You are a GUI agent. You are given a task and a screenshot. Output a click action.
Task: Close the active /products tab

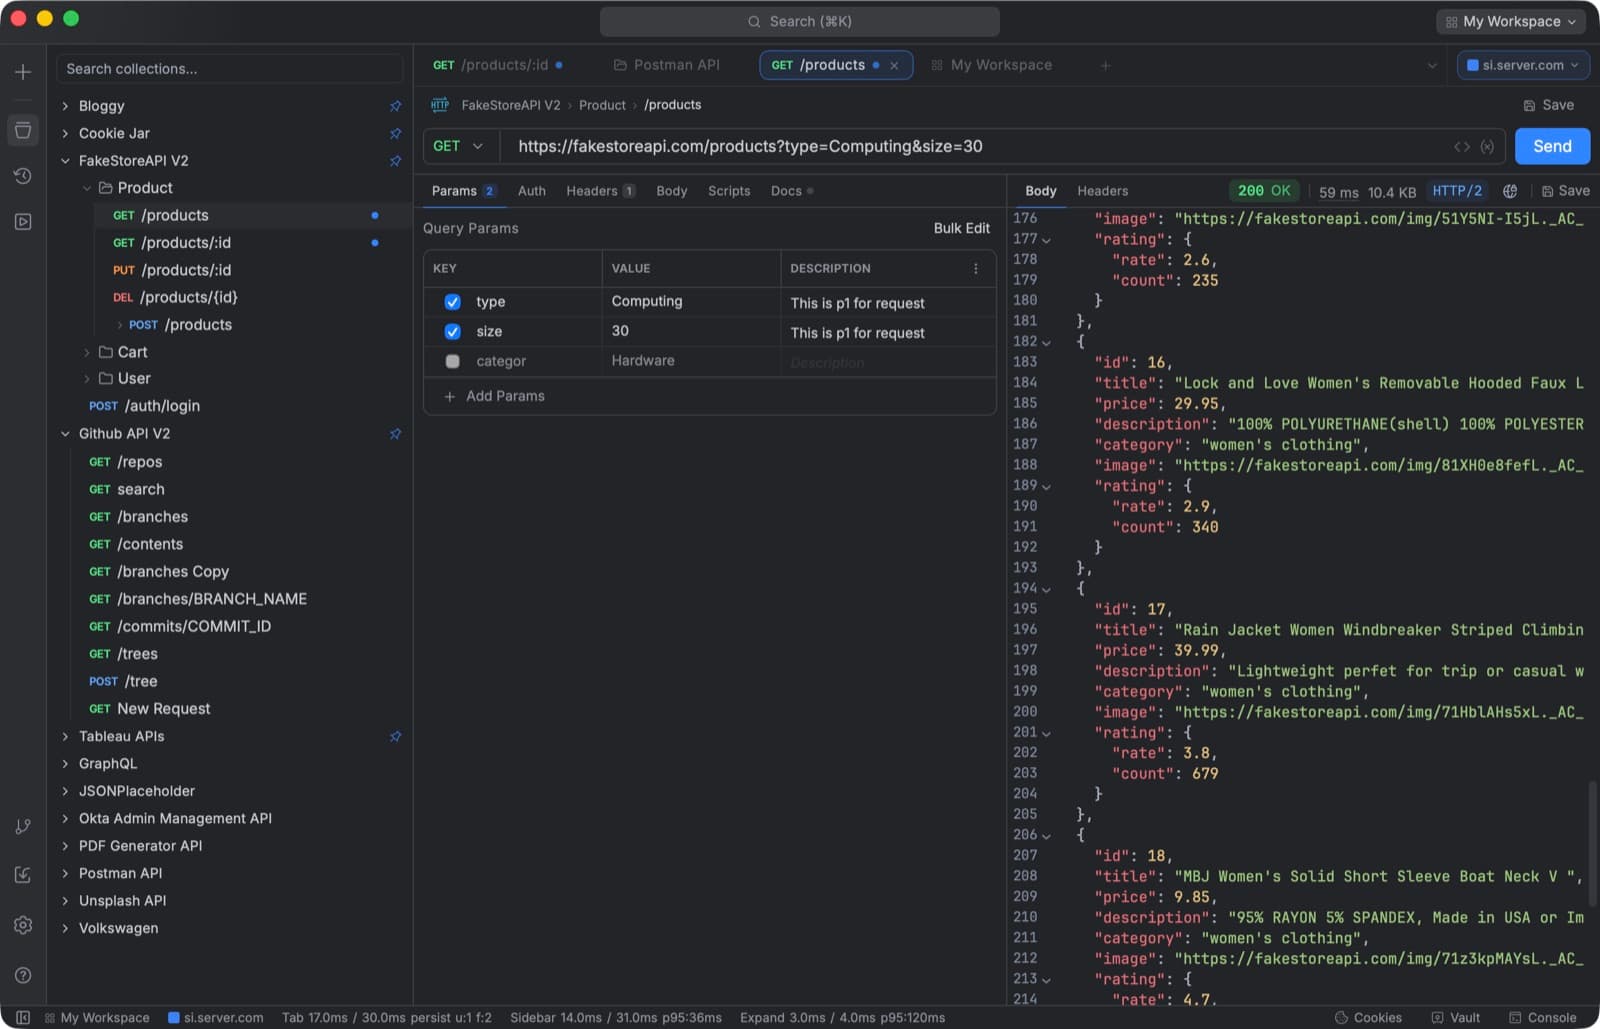point(894,66)
